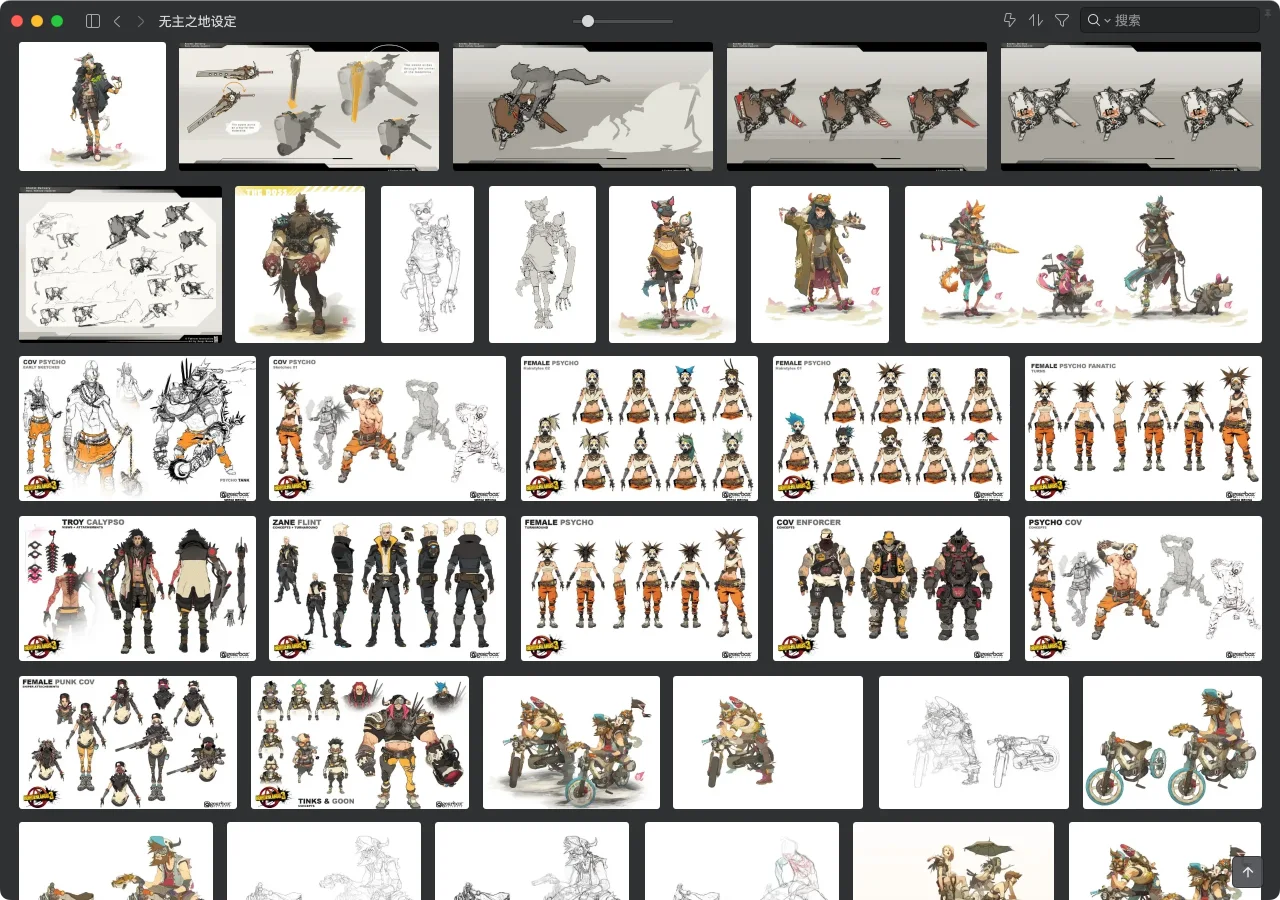Expand the search scope dropdown chevron
1280x900 pixels.
[1108, 21]
